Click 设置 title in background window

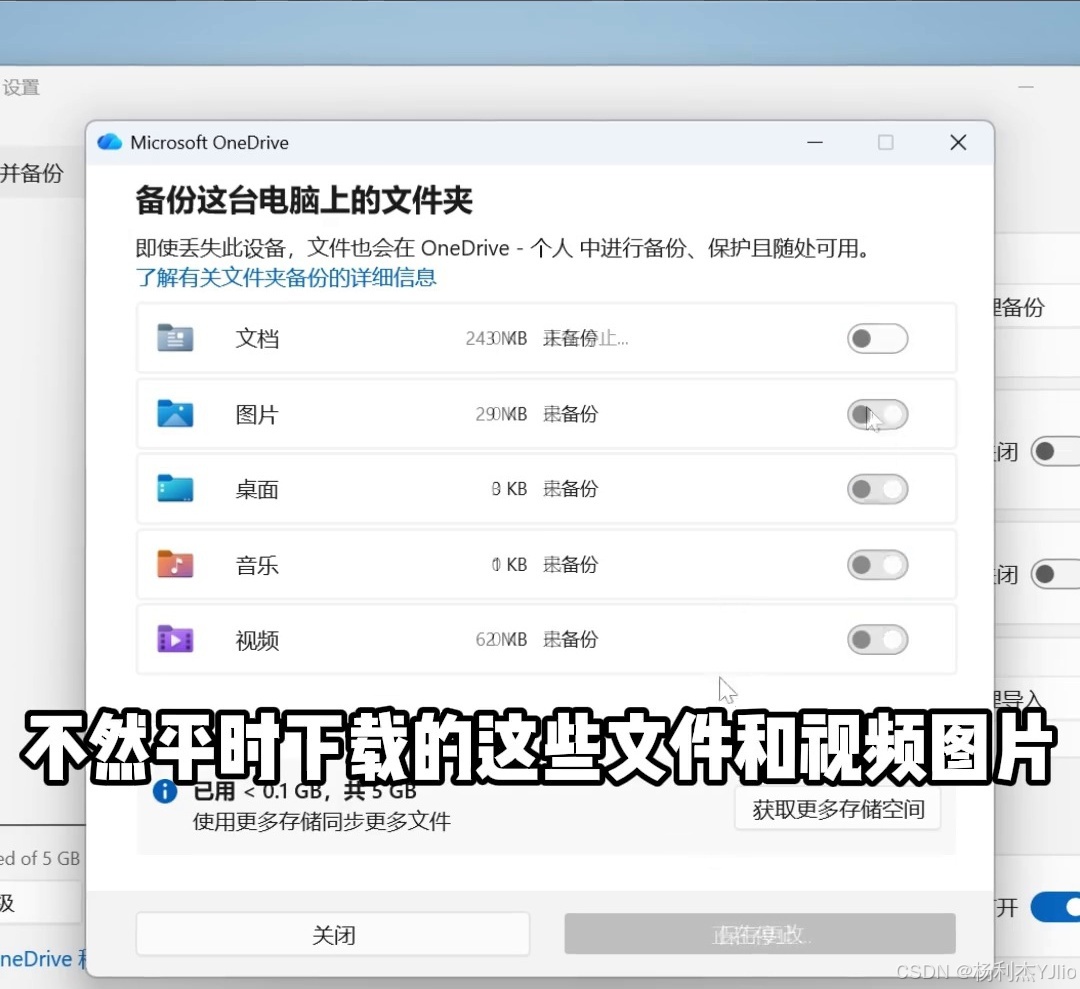pos(21,87)
